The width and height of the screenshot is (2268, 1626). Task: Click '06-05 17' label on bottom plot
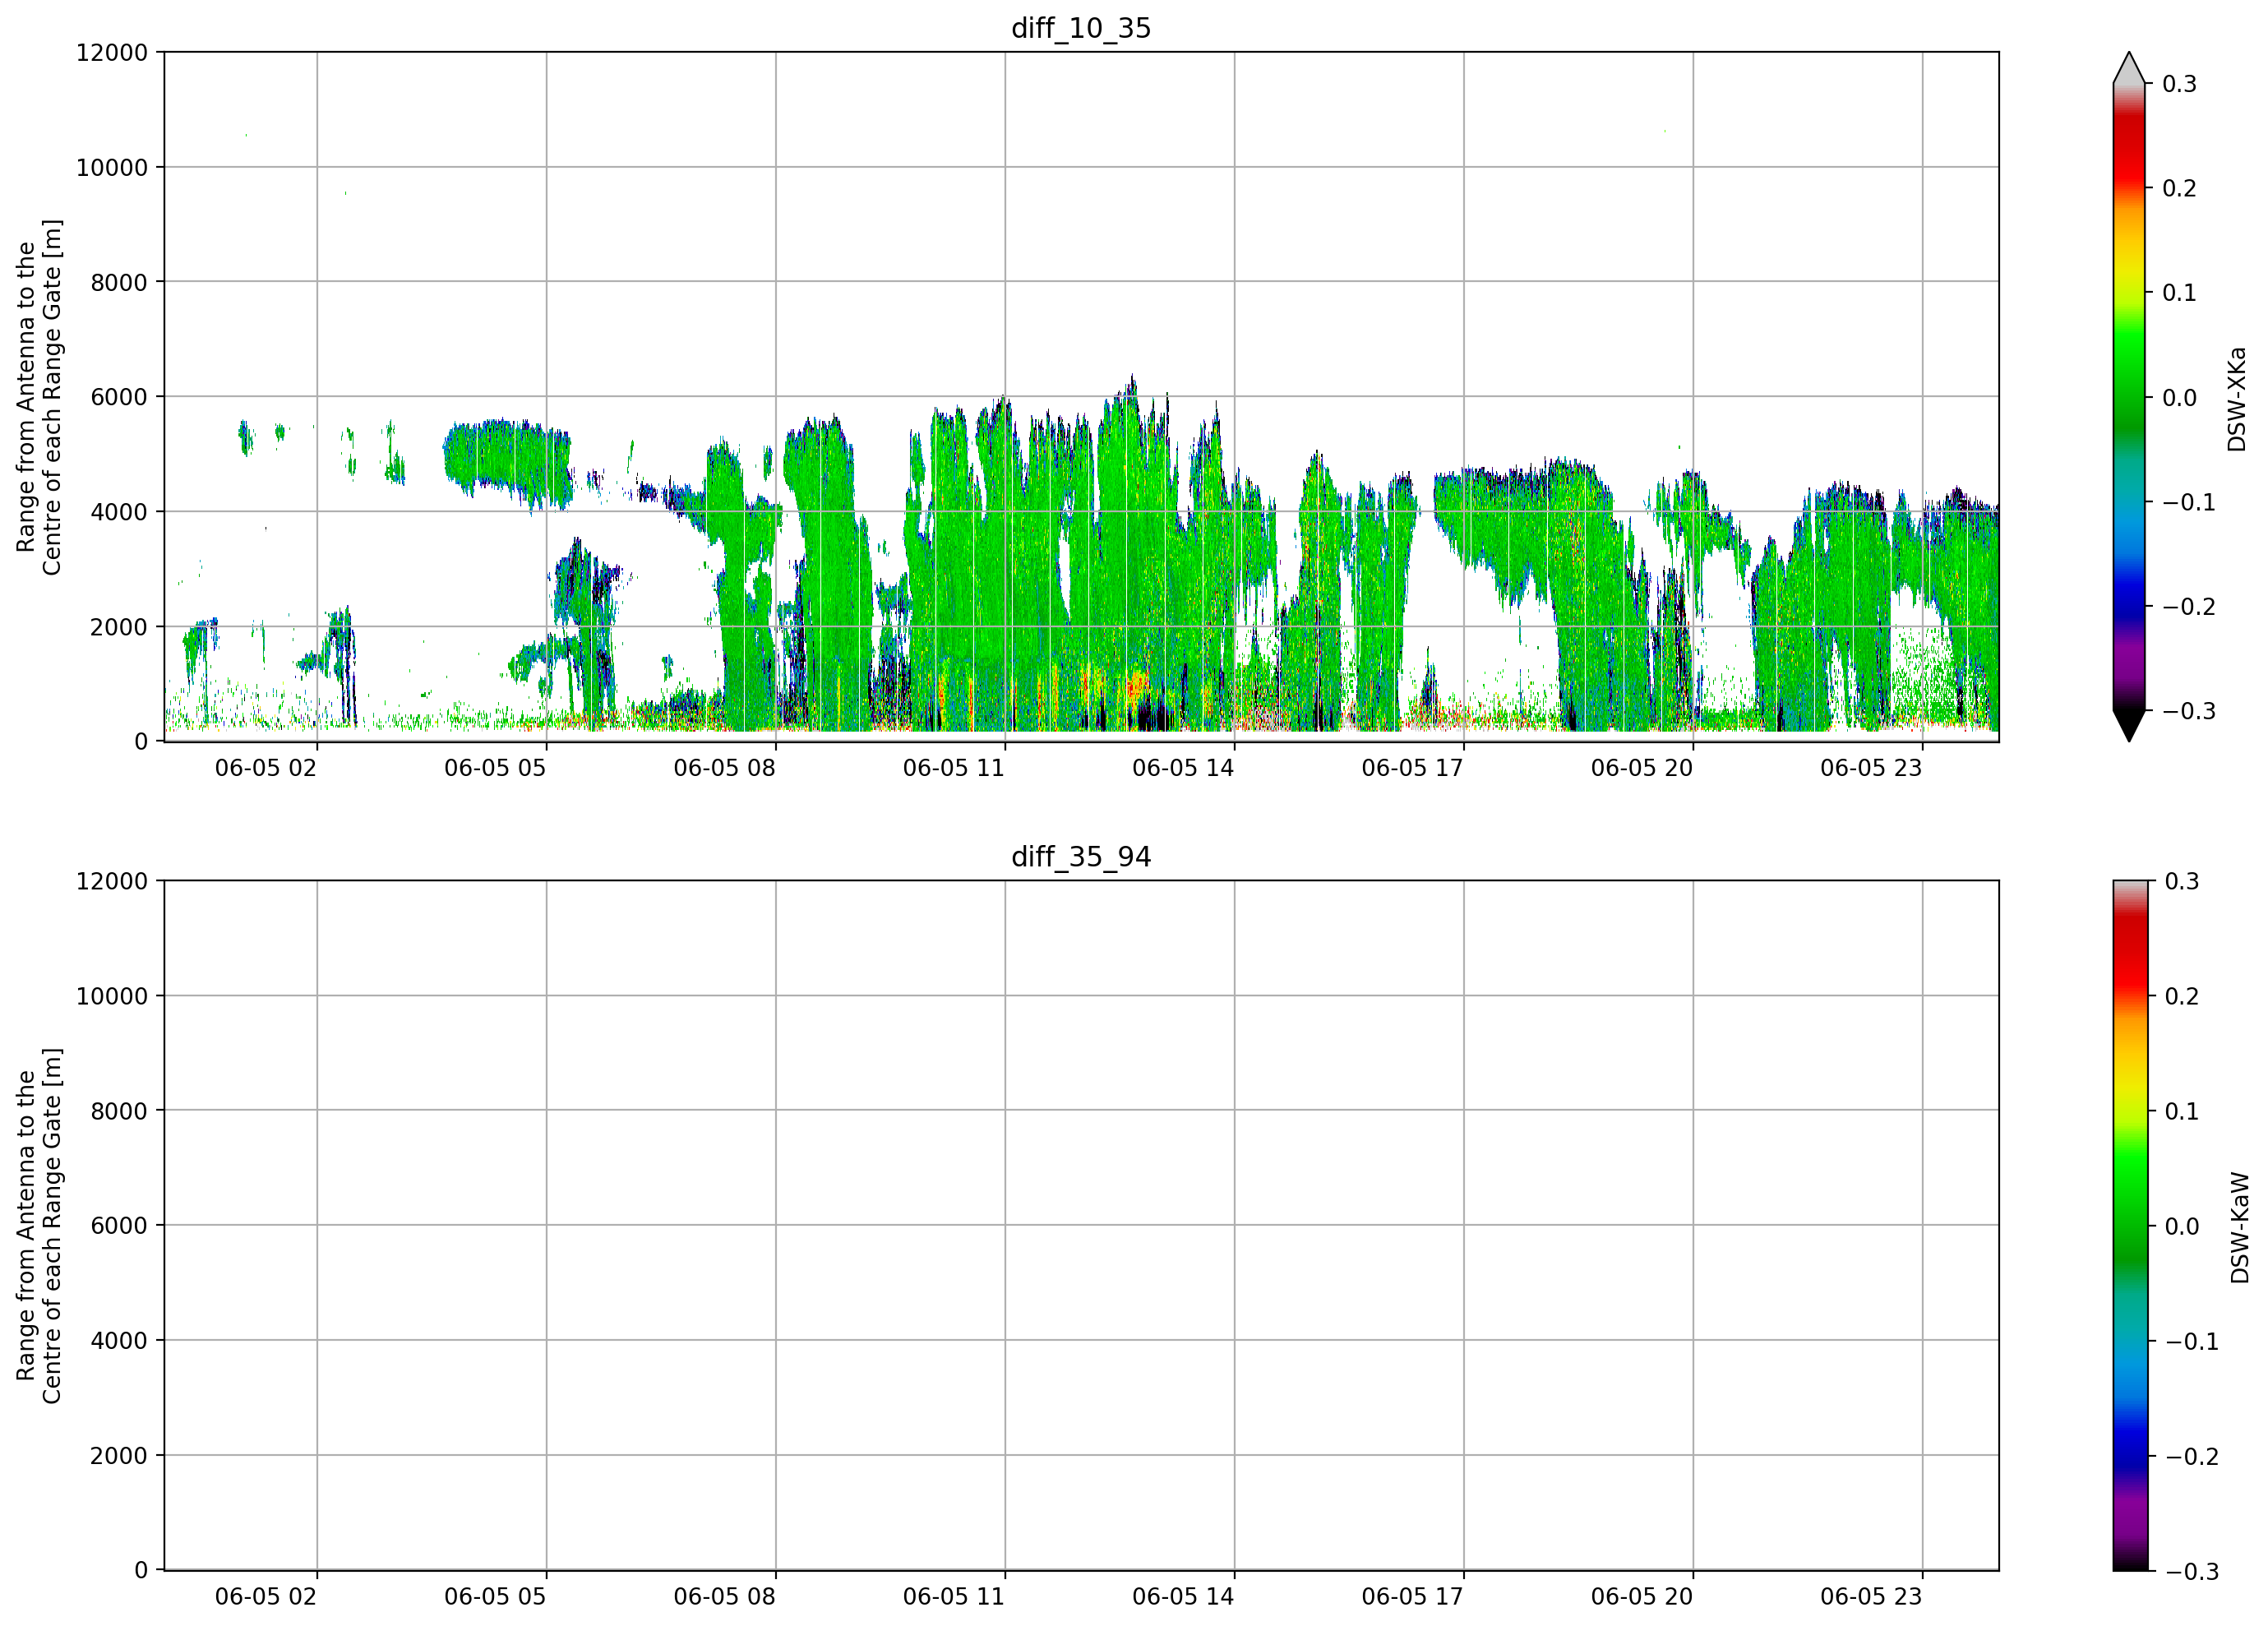pos(1412,1597)
